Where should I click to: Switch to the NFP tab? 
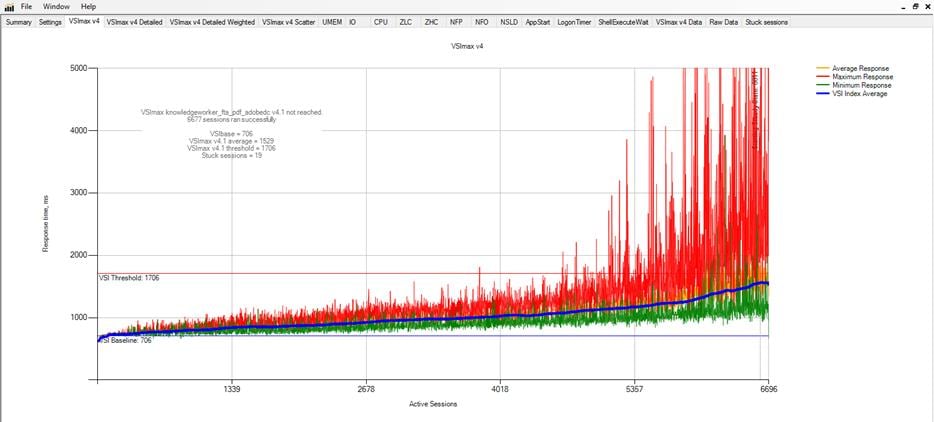(456, 22)
